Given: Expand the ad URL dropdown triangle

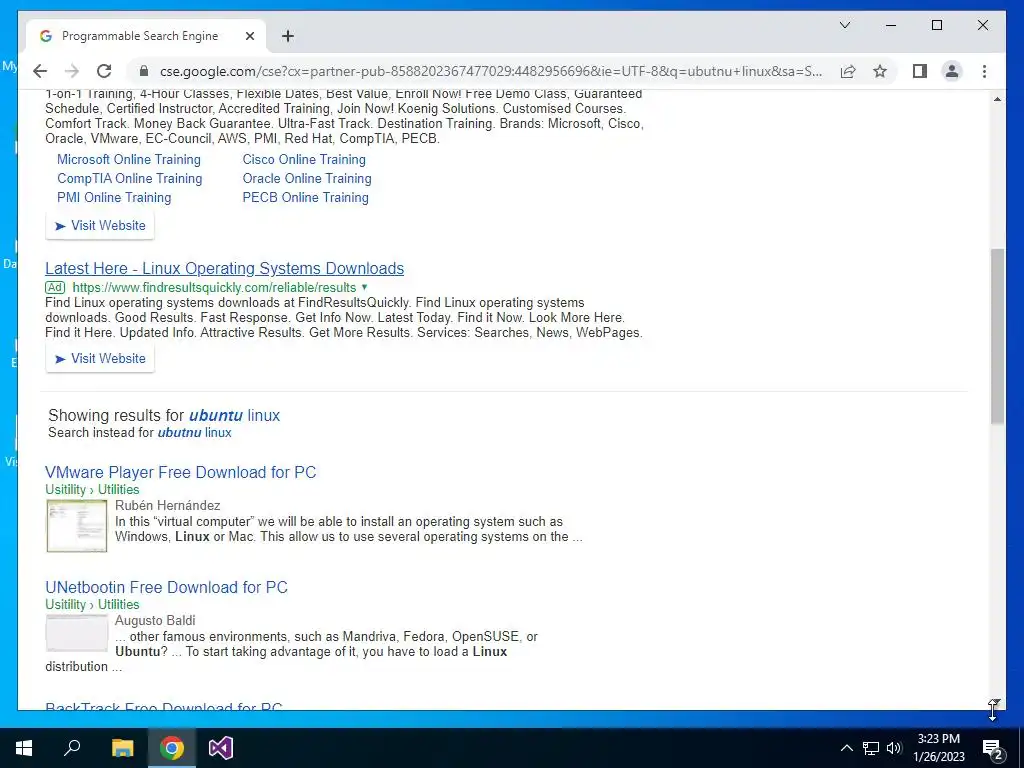Looking at the screenshot, I should (364, 287).
